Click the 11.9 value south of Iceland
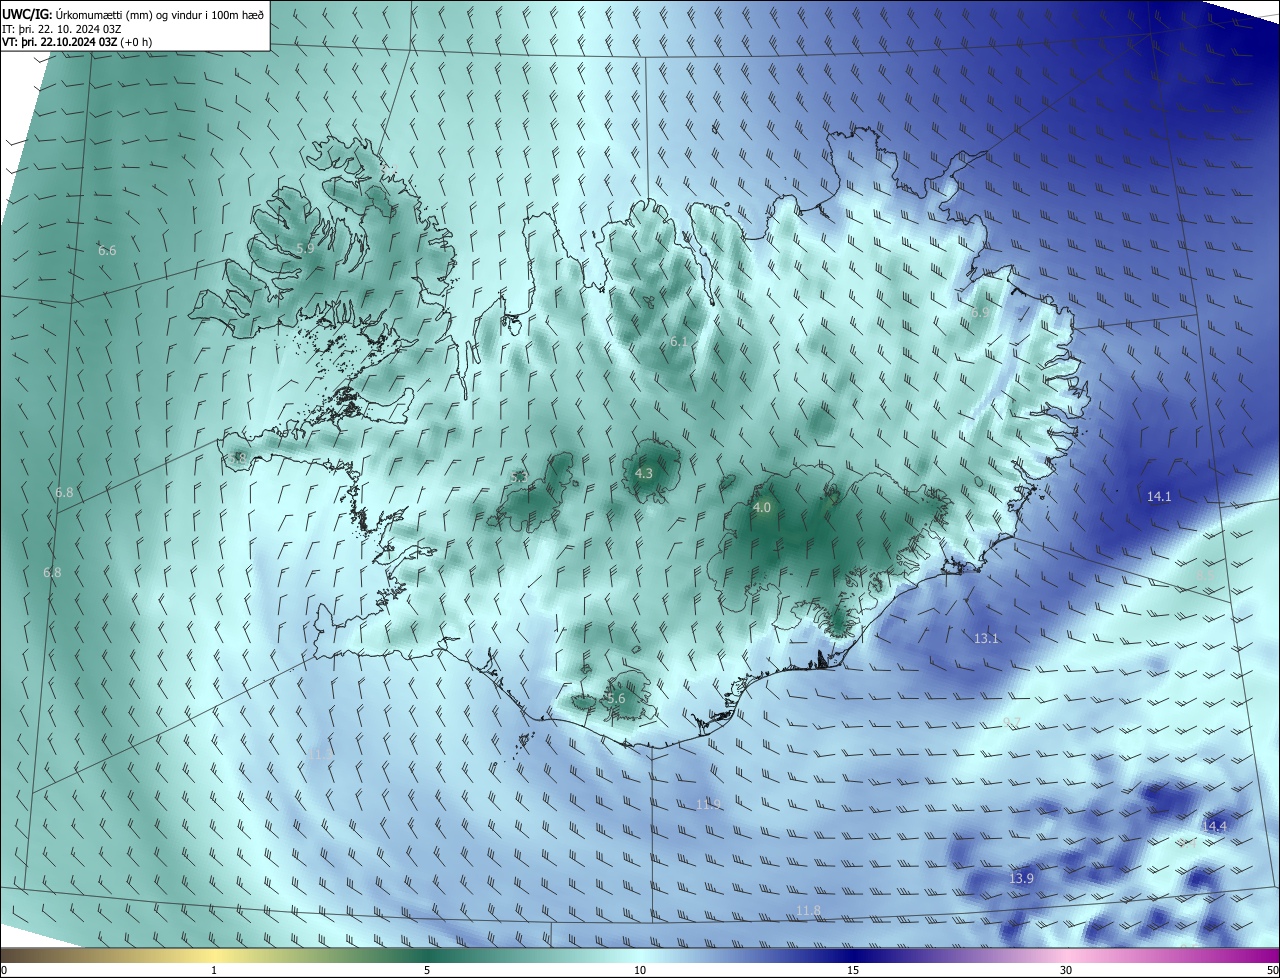This screenshot has height=978, width=1280. 708,804
